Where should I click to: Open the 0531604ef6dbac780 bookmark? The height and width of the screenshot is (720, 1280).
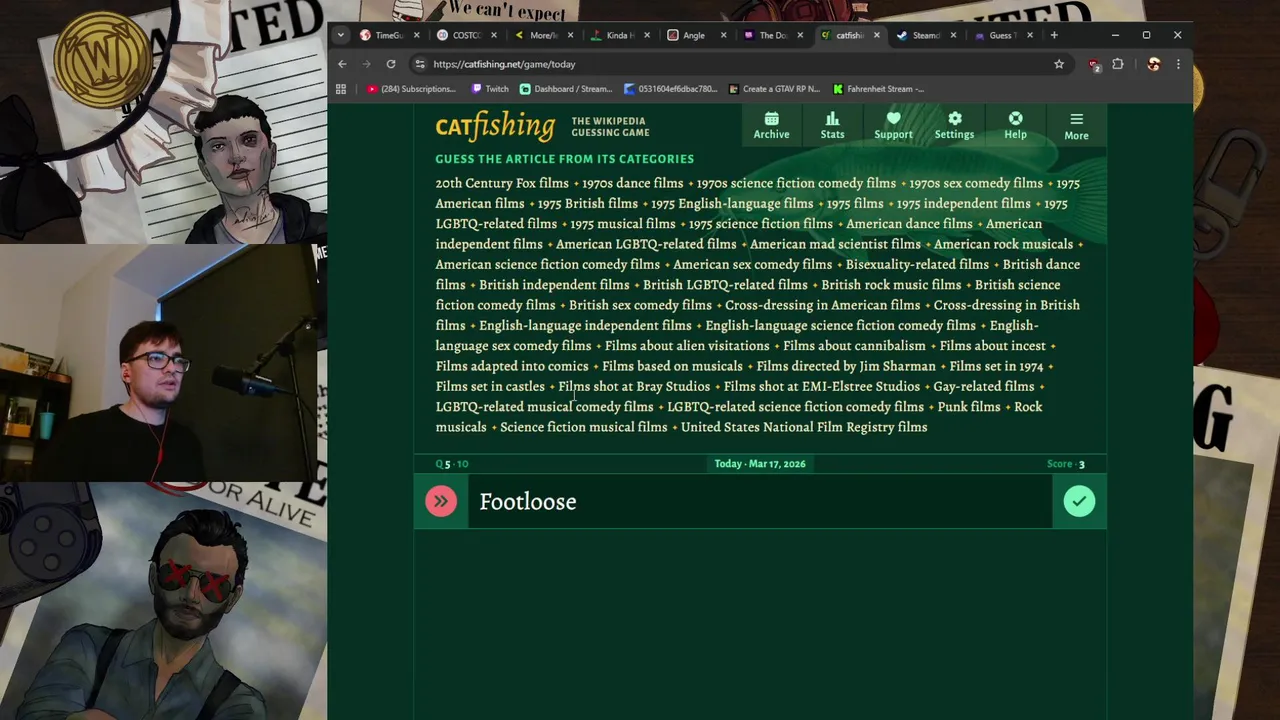670,89
